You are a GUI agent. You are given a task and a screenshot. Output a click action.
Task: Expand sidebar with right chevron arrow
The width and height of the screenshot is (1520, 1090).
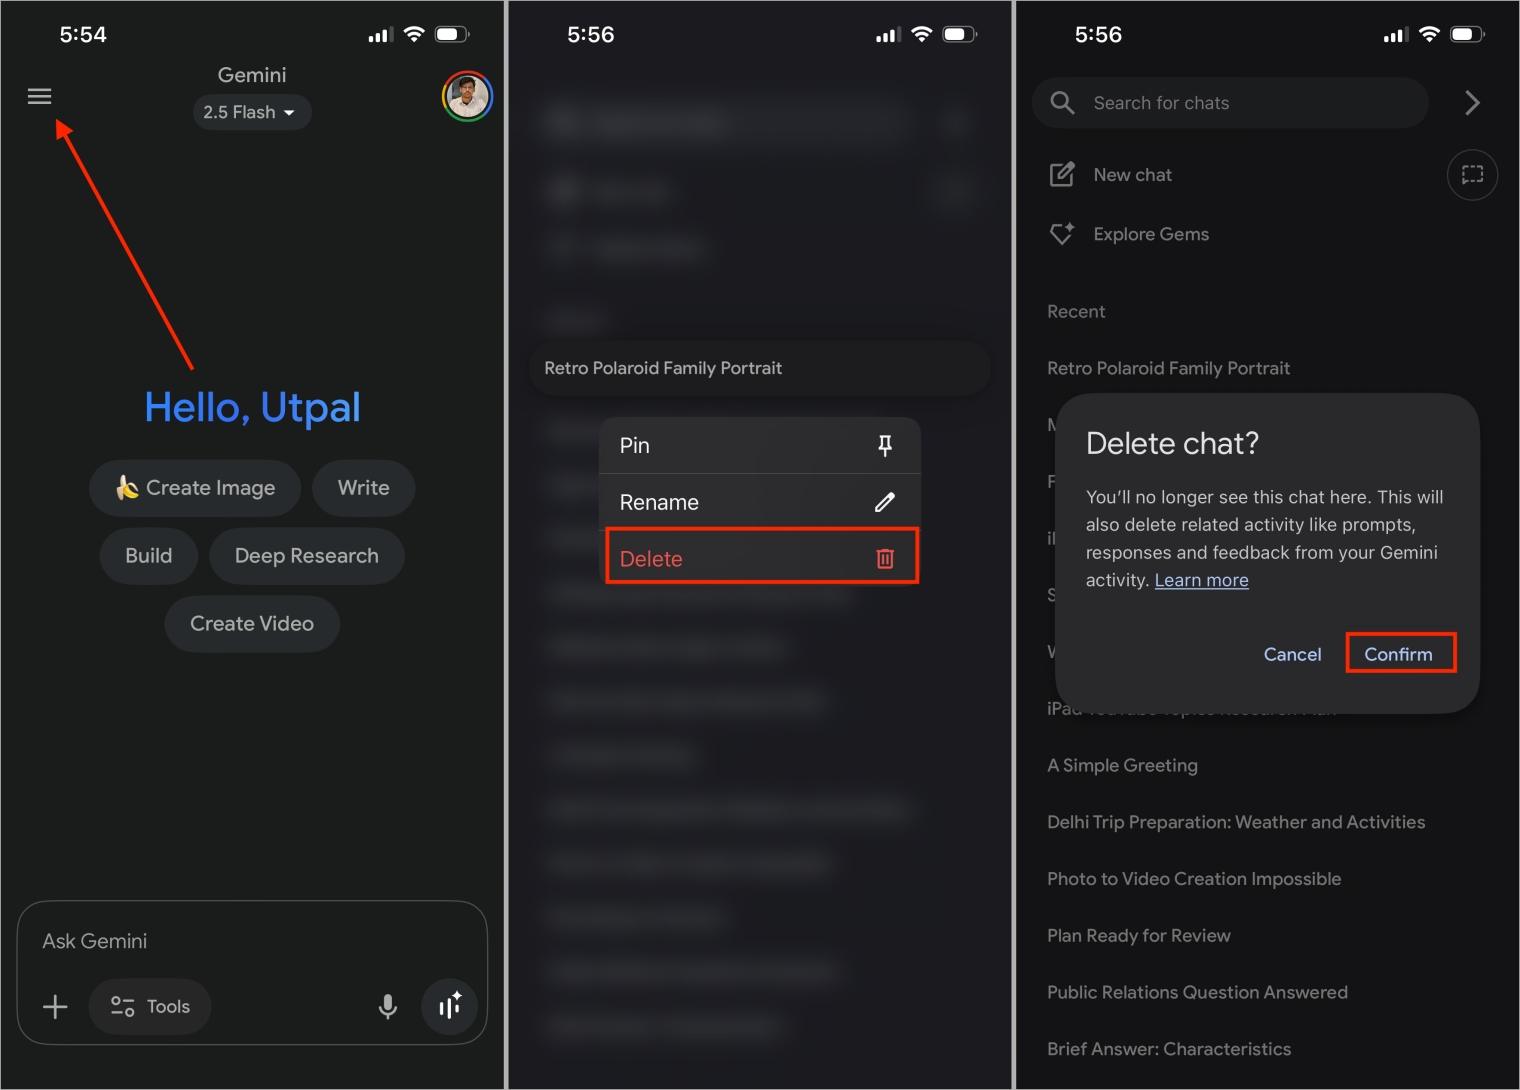click(x=1471, y=103)
